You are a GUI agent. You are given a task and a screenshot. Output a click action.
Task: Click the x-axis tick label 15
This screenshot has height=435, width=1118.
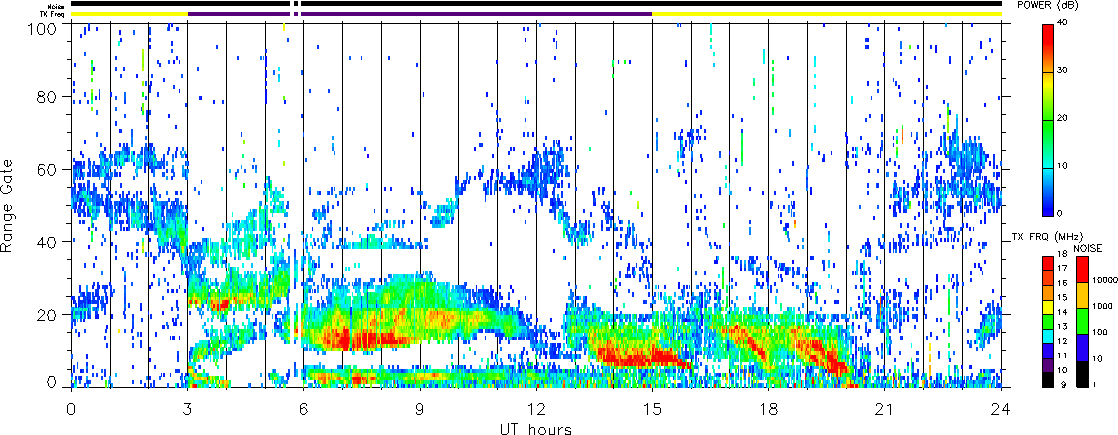tap(652, 409)
